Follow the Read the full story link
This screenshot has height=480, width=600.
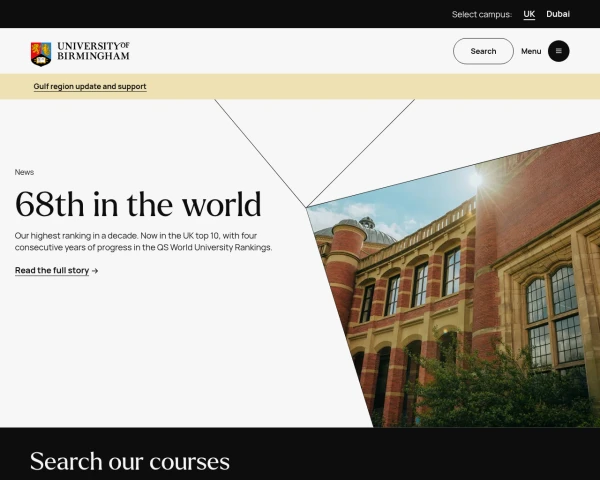pos(52,271)
